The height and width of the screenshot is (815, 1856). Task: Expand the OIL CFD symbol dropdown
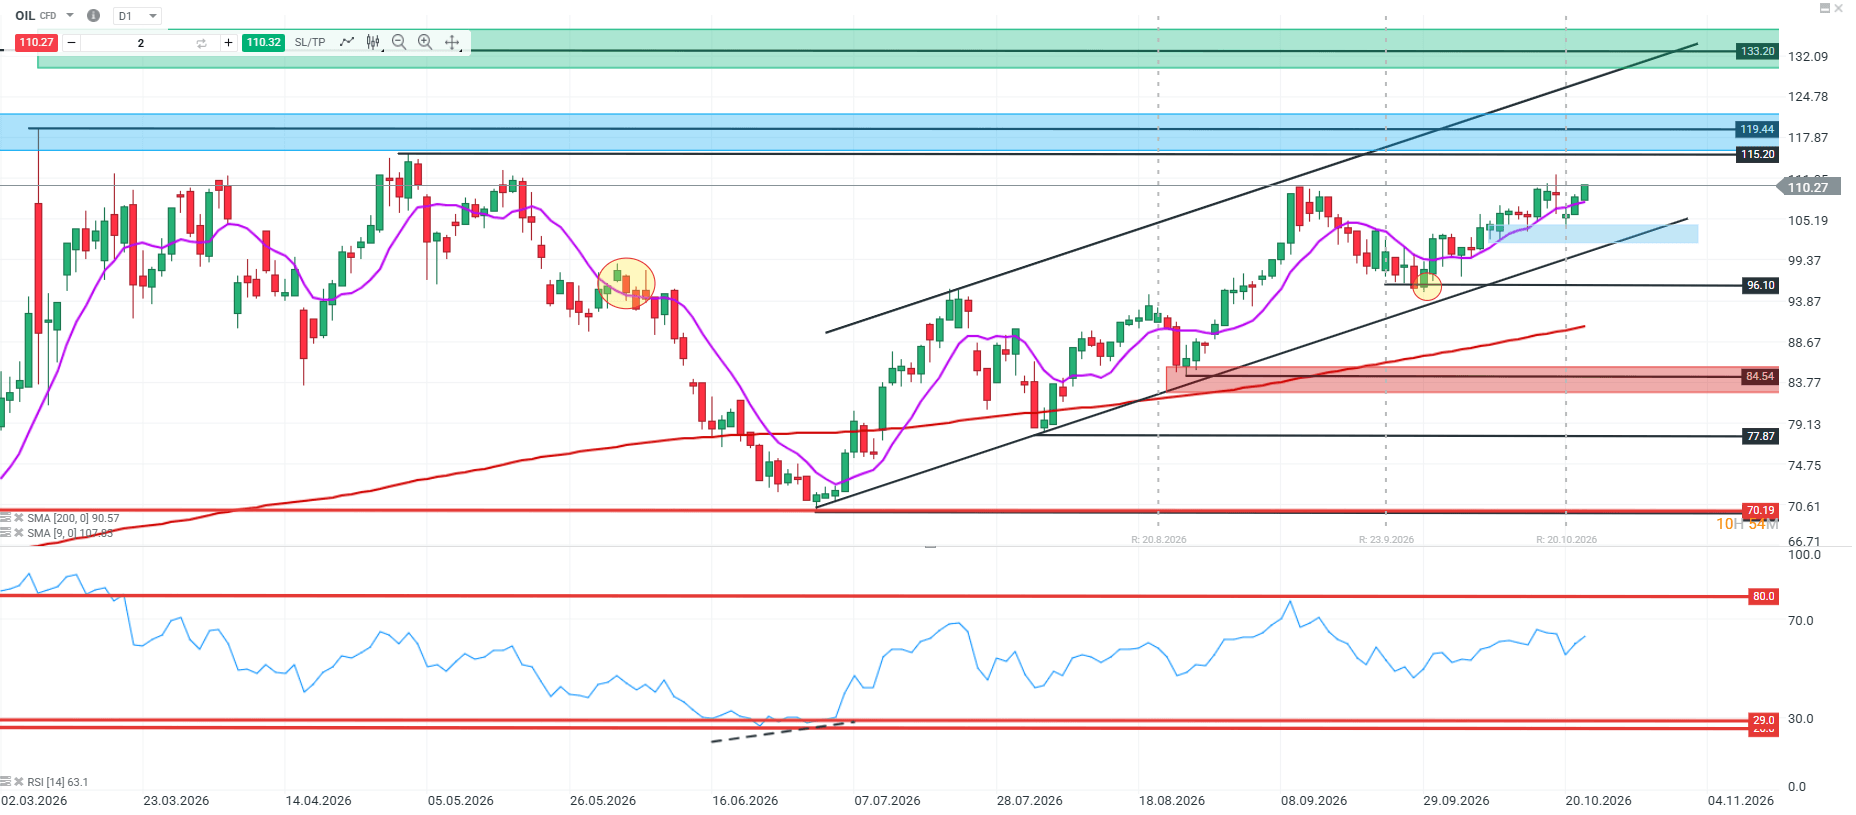(70, 16)
